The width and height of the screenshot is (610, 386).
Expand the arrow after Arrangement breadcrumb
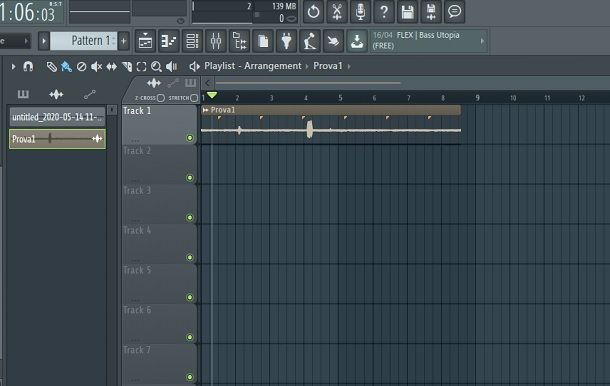click(x=307, y=67)
